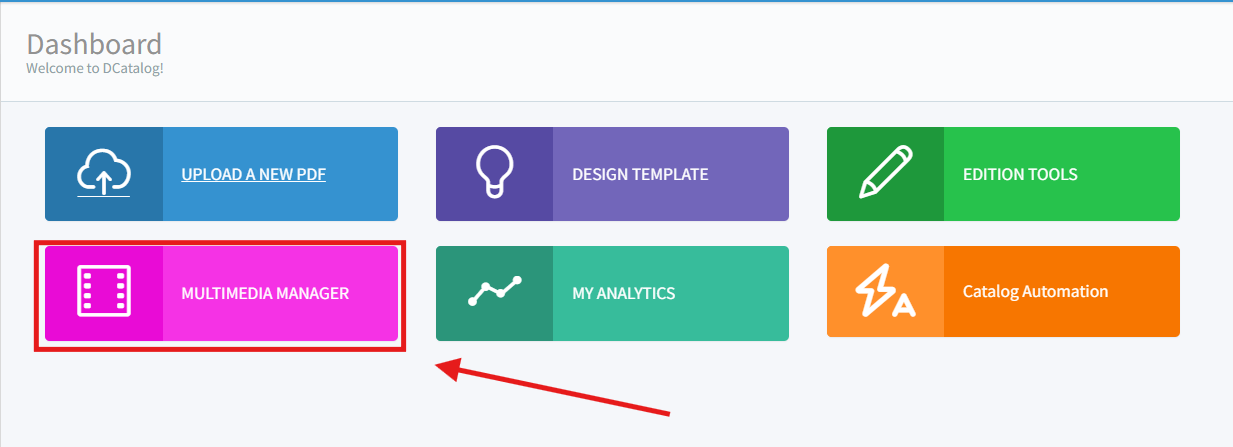Click the cloud upload icon
Viewport: 1233px width, 447px height.
tap(104, 174)
